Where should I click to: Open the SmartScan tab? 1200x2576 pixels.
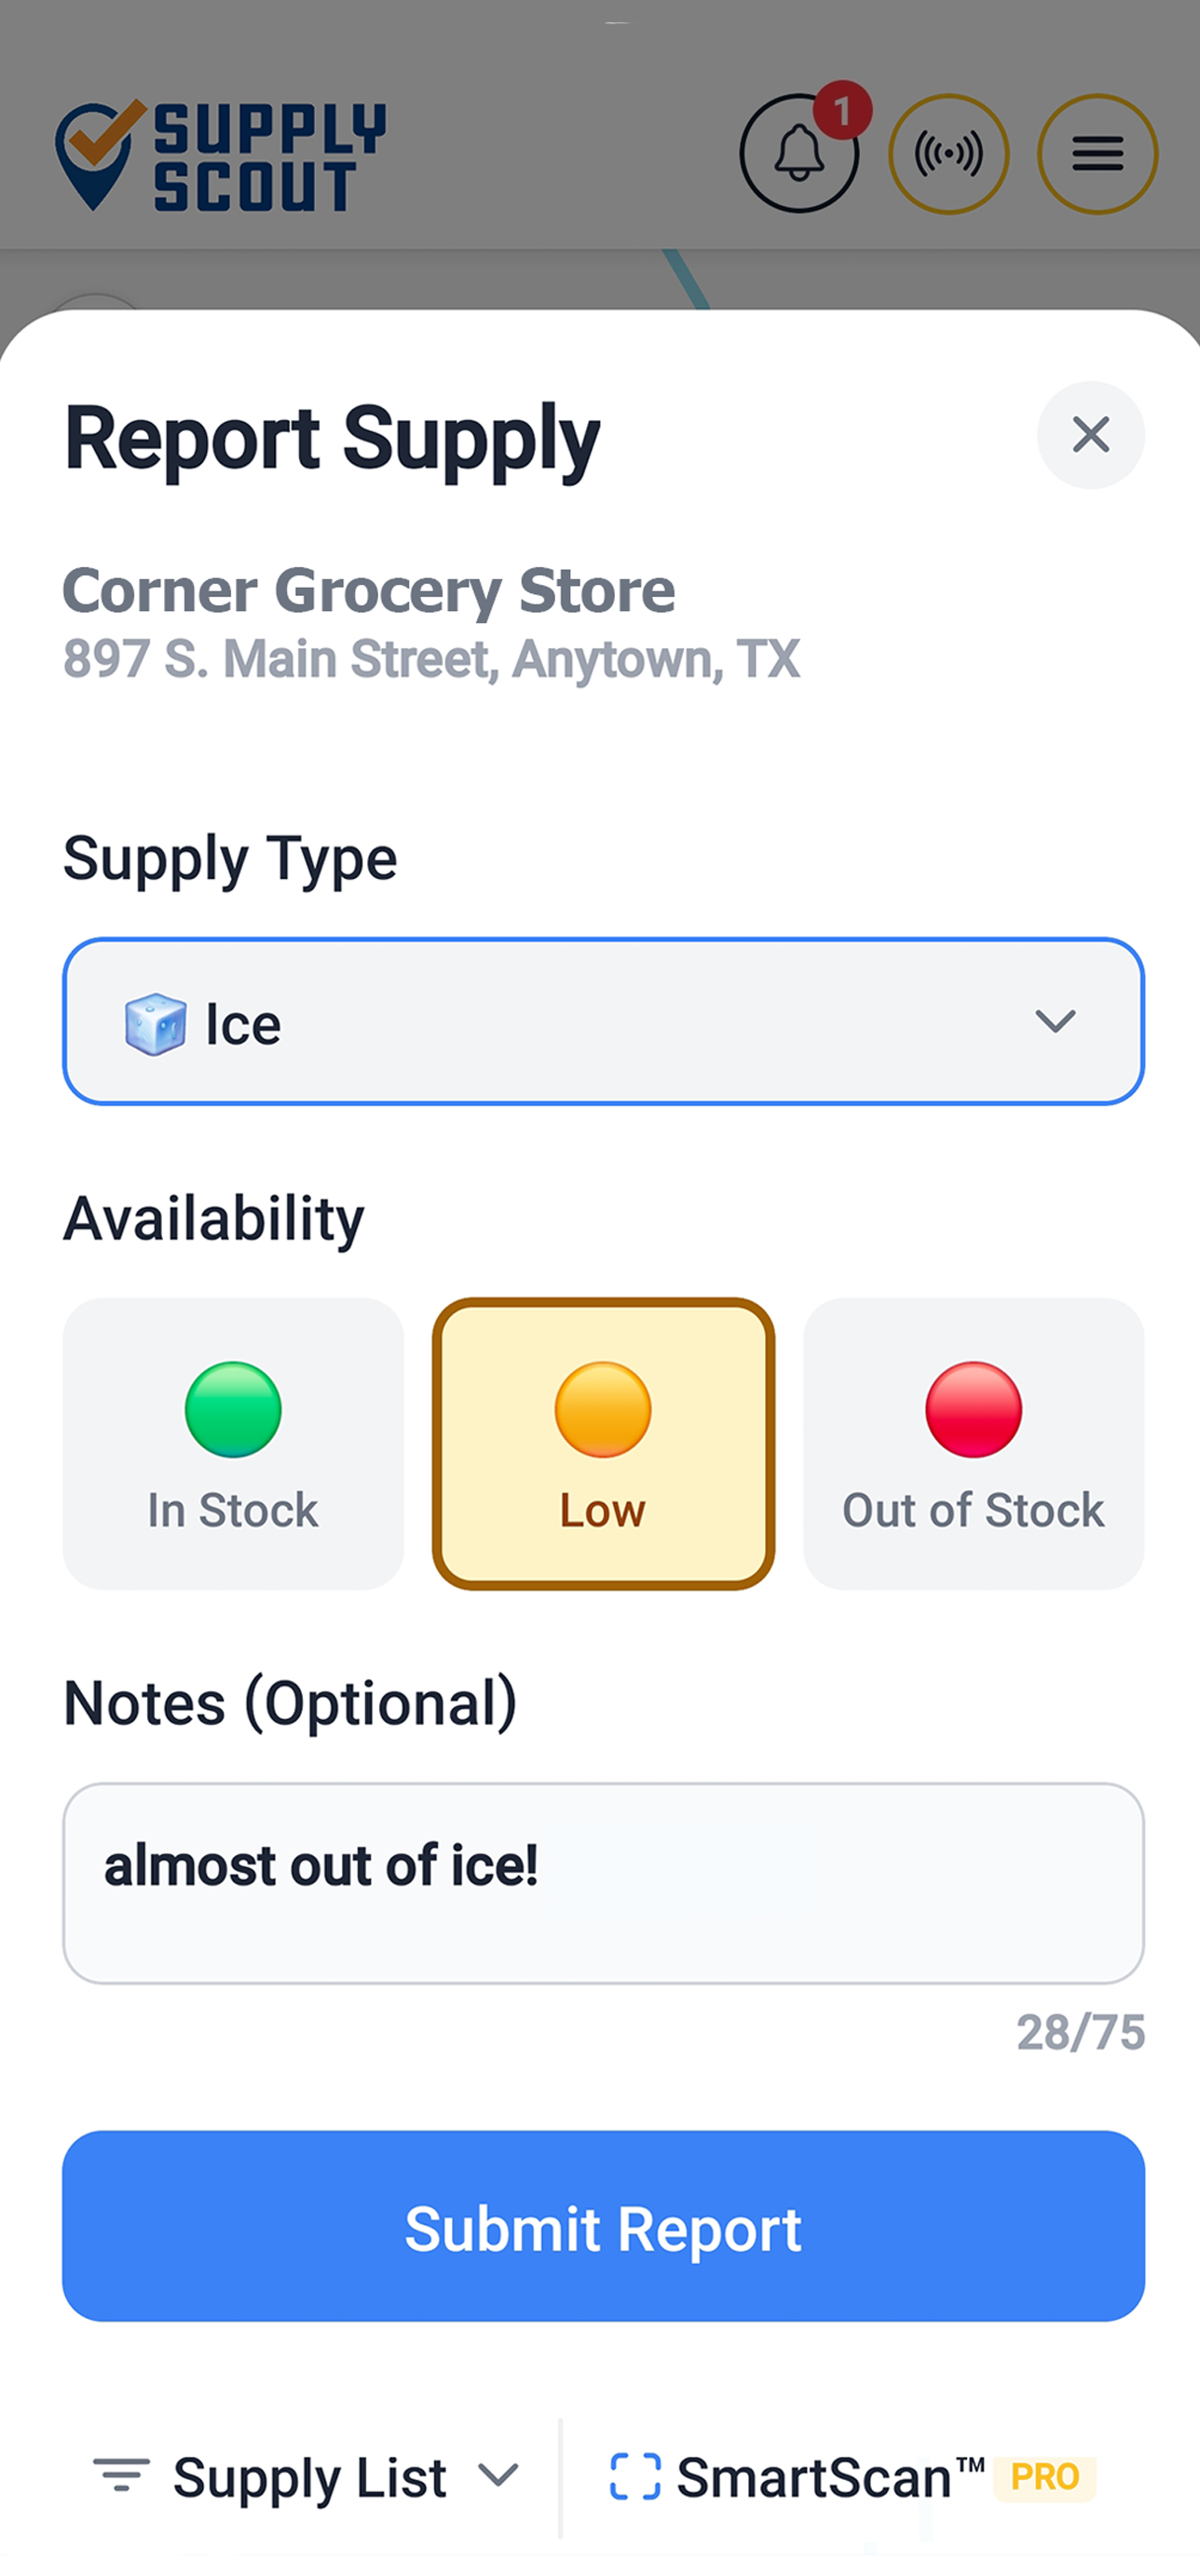(x=814, y=2477)
